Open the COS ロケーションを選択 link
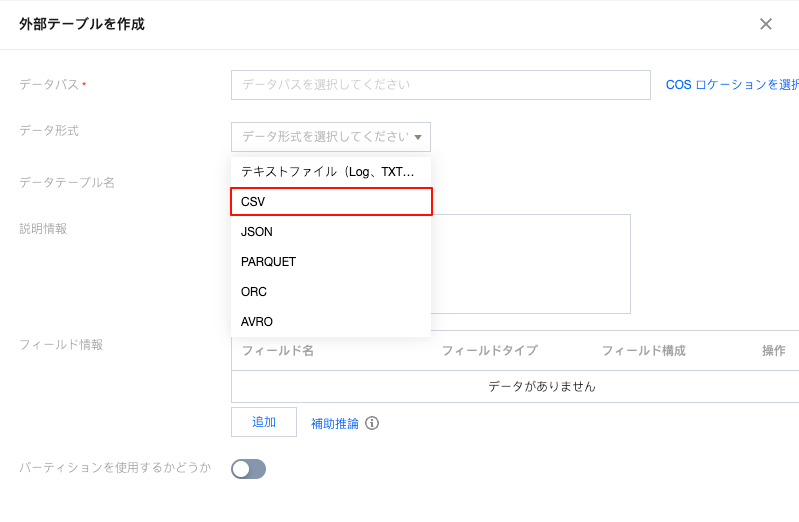The image size is (799, 522). tap(732, 85)
